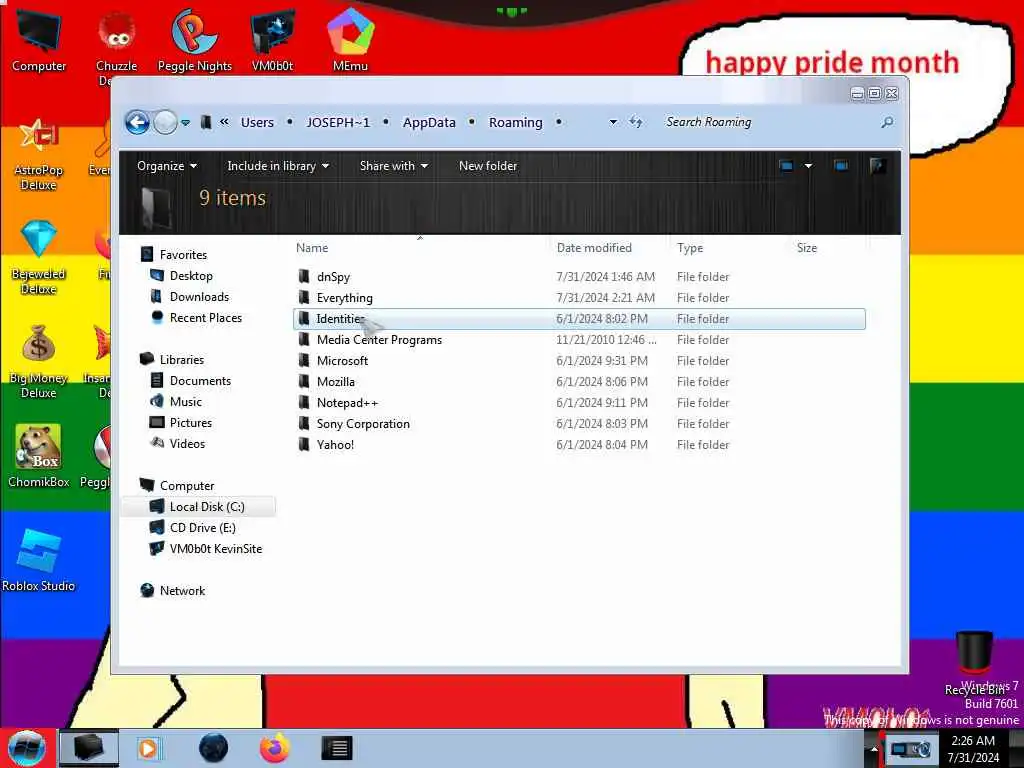Image resolution: width=1024 pixels, height=768 pixels.
Task: Open the Computer desktop icon
Action: pos(39,40)
